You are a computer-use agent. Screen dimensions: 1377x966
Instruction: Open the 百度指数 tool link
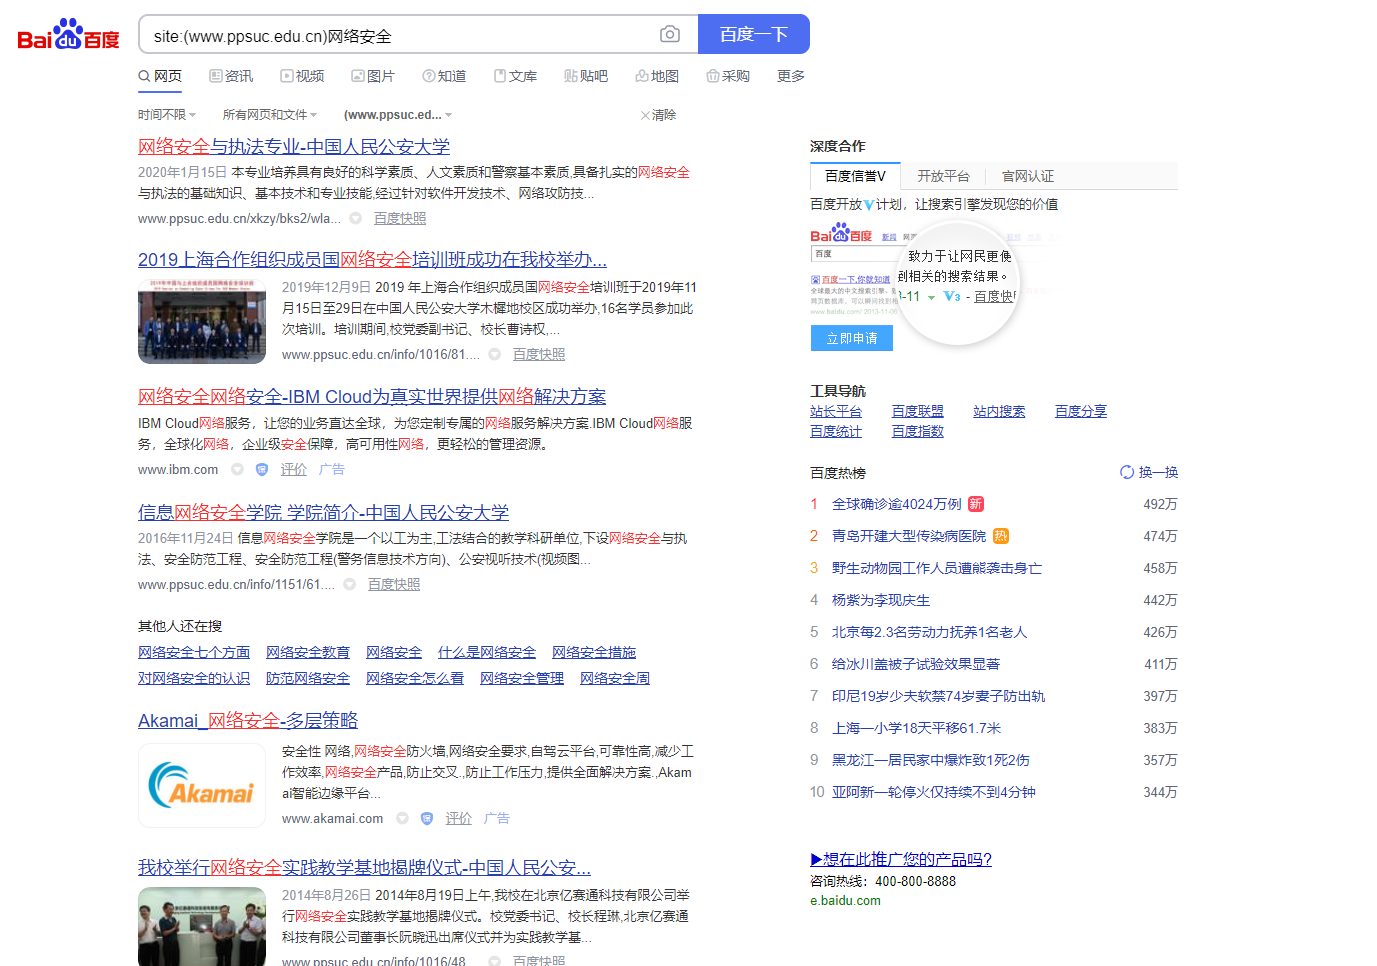click(x=918, y=432)
